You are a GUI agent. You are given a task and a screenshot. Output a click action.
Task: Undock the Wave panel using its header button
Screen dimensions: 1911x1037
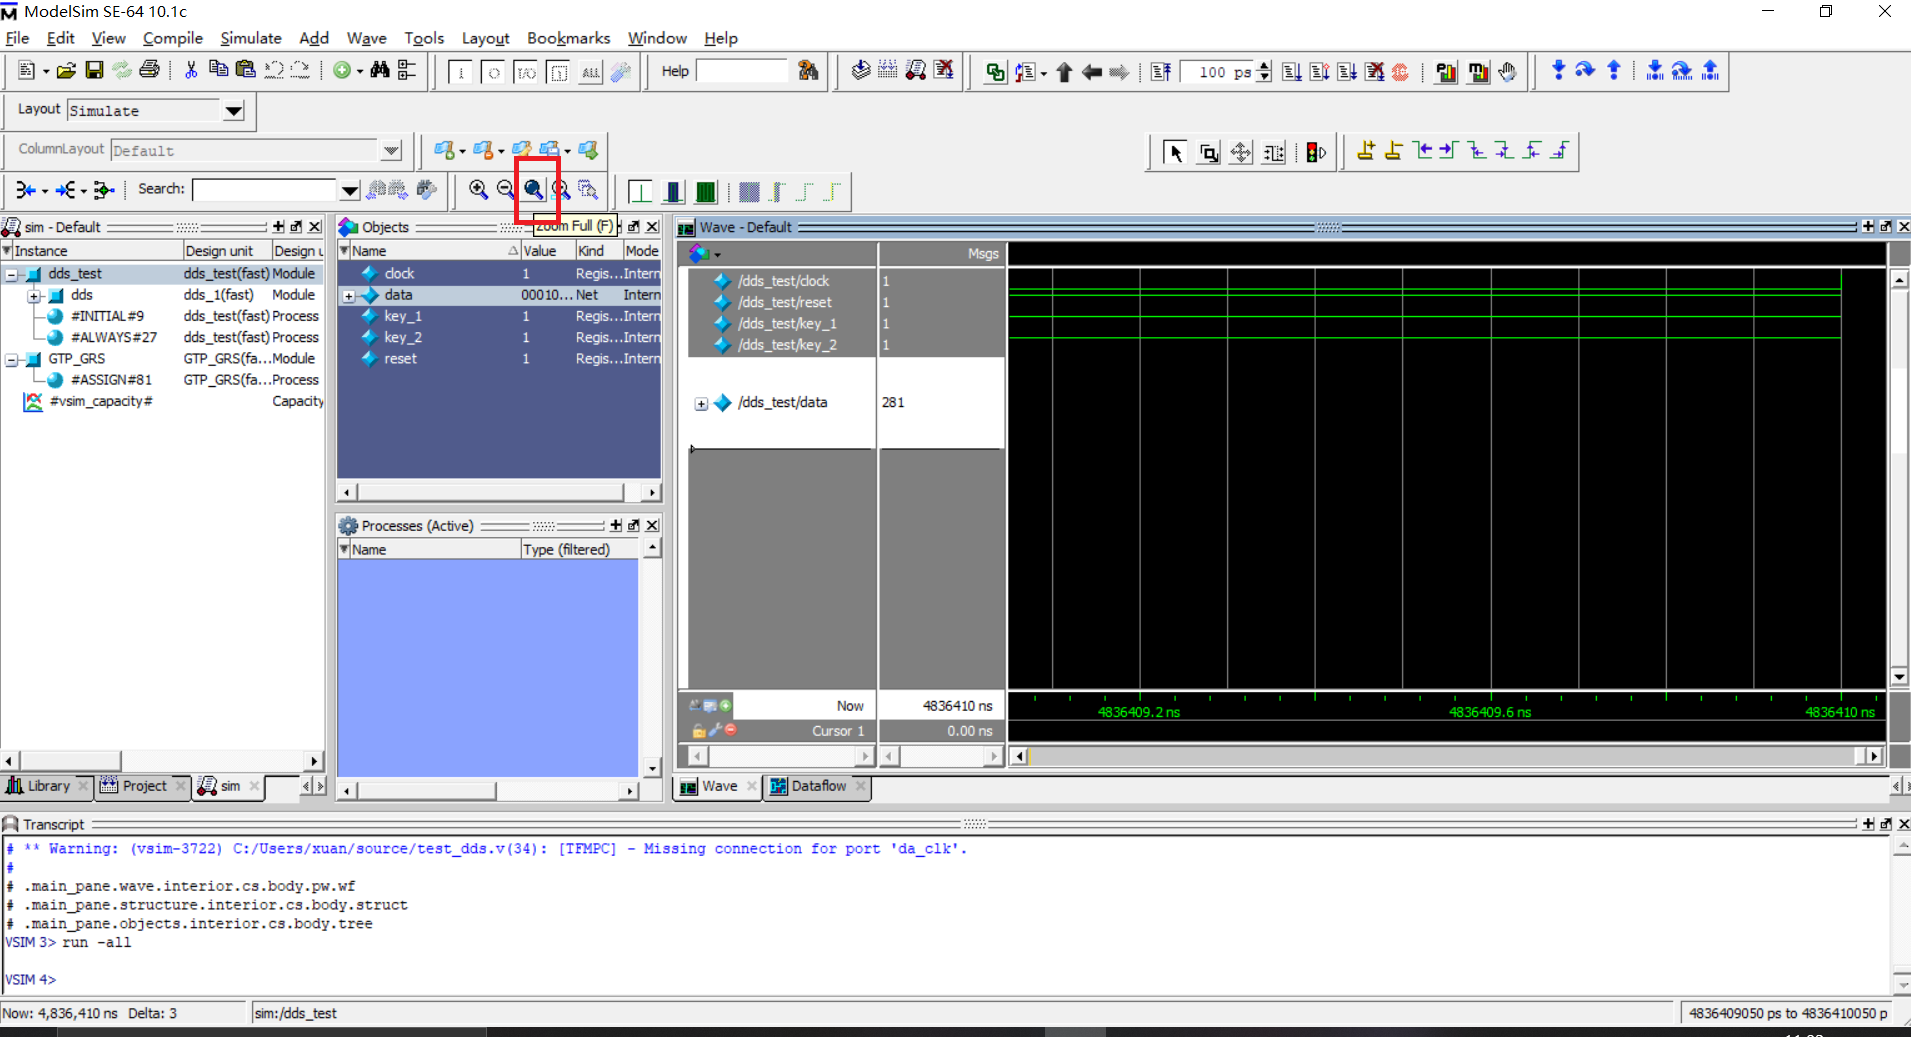pyautogui.click(x=1883, y=227)
